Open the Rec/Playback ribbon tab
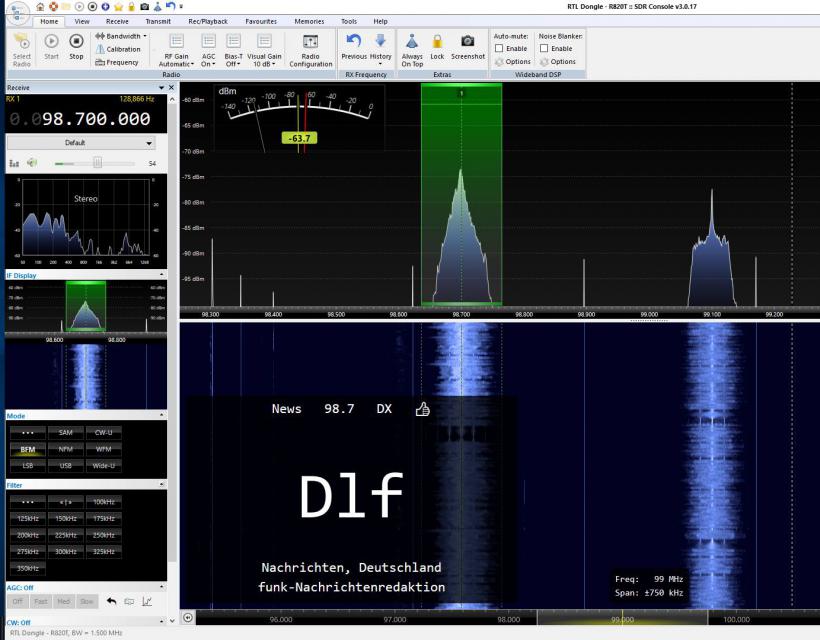 click(208, 21)
